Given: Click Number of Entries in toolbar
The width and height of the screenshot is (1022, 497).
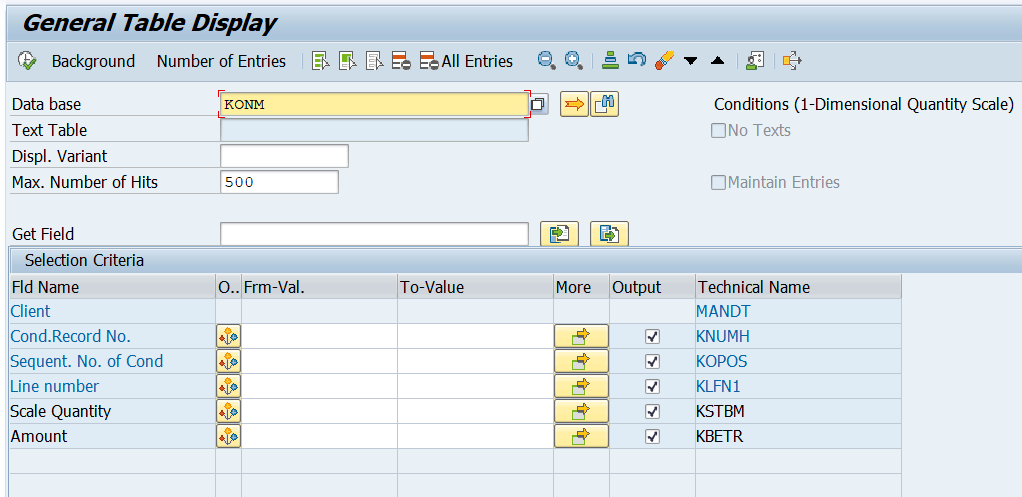Looking at the screenshot, I should (x=221, y=61).
